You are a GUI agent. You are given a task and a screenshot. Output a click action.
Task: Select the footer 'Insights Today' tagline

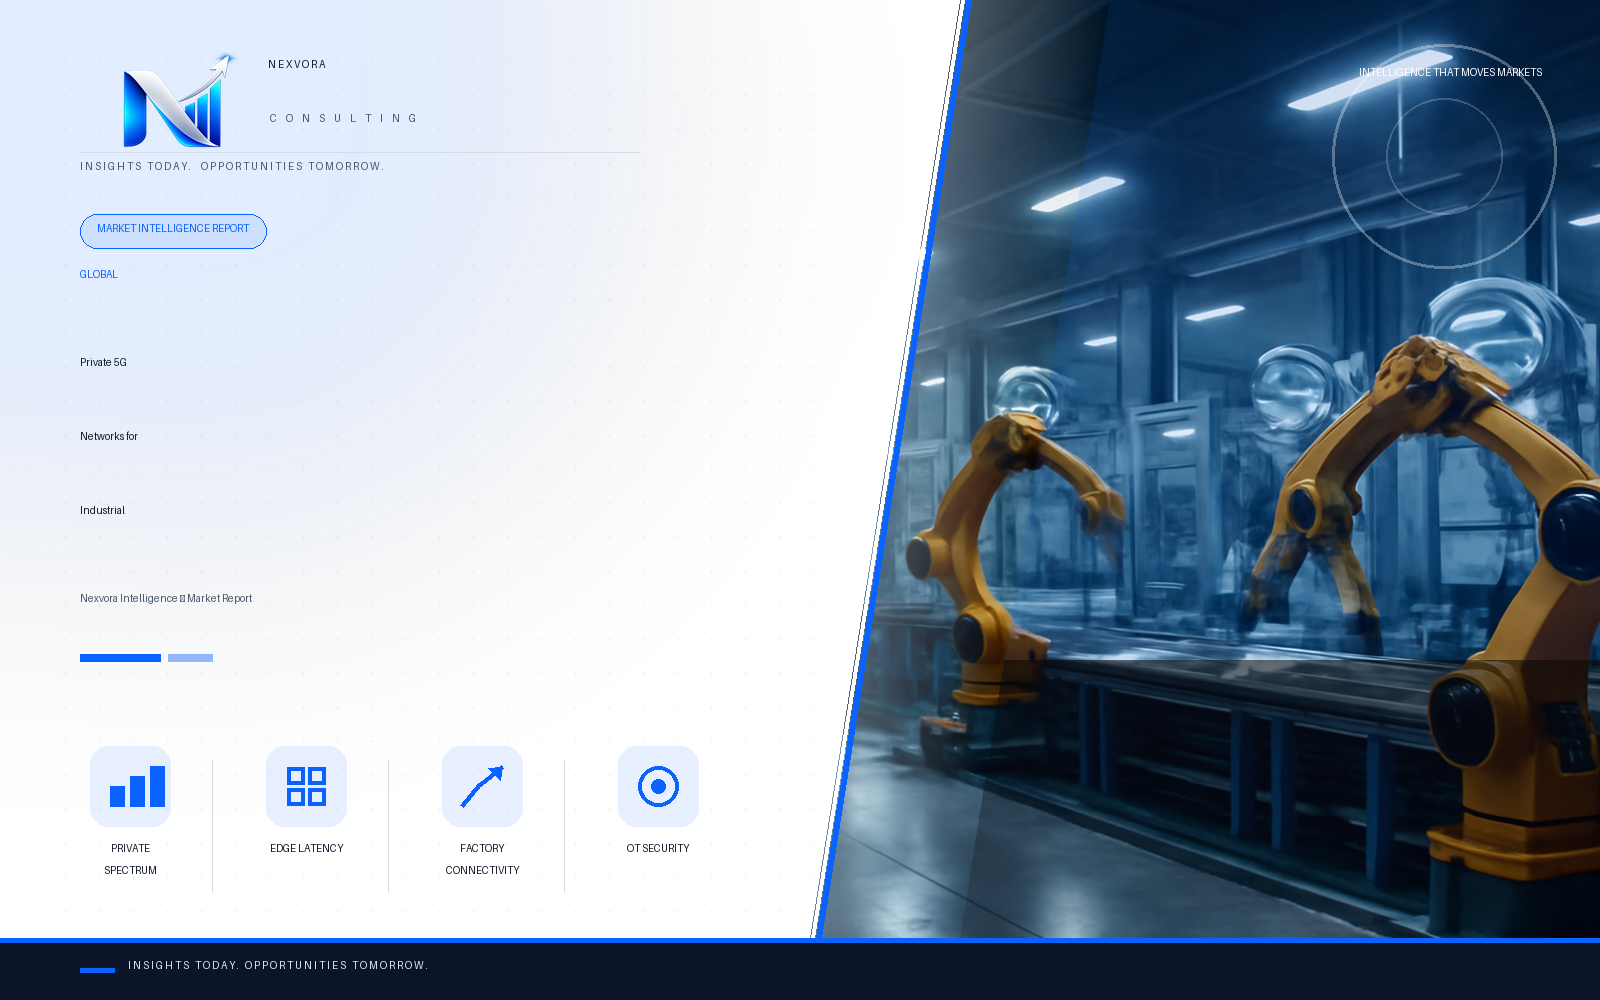[278, 965]
